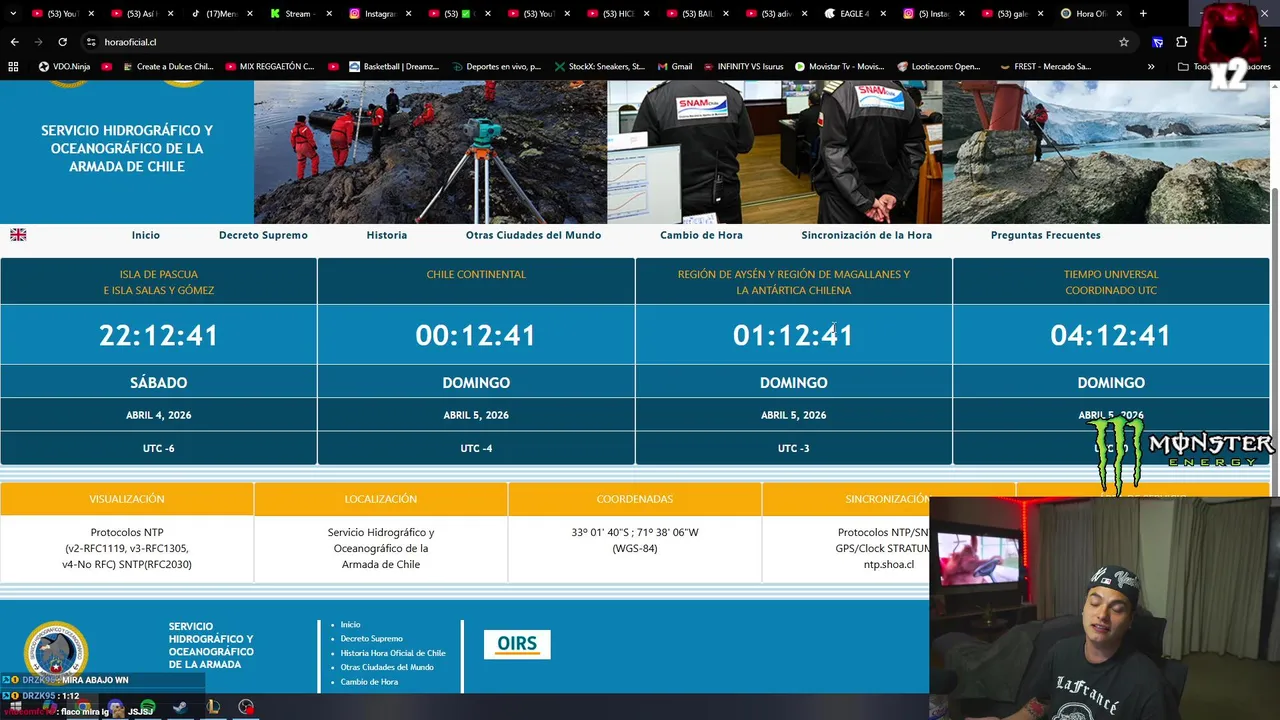This screenshot has height=720, width=1280.
Task: Click the Chile Continental clock 00:12:41
Action: pos(476,335)
